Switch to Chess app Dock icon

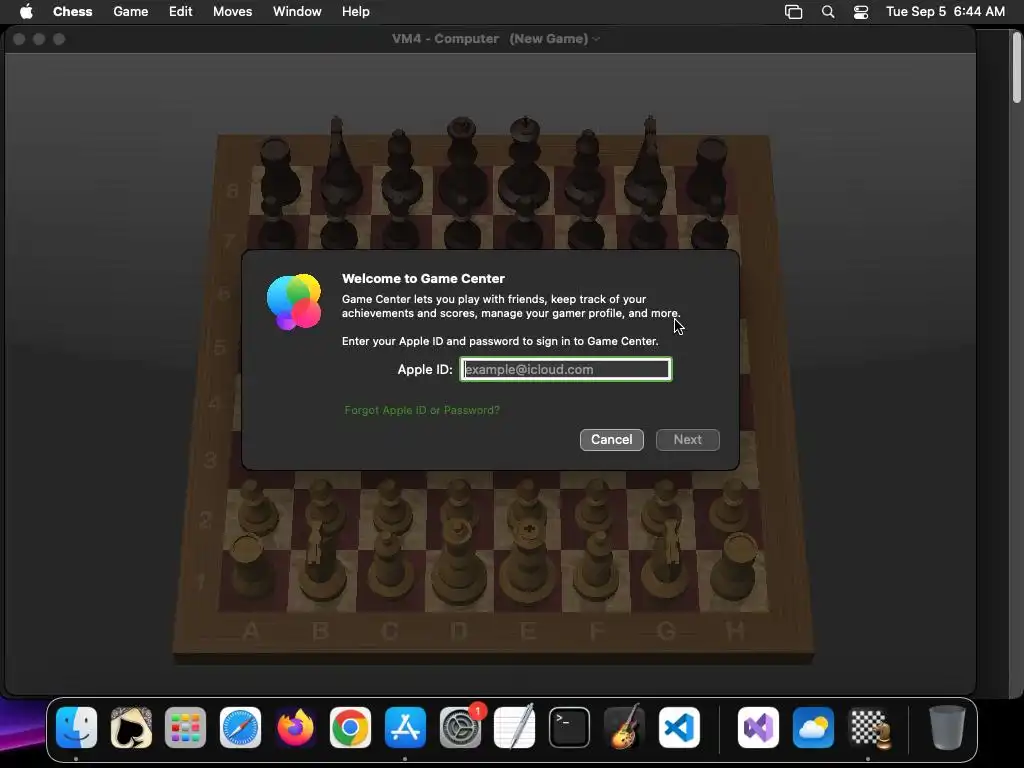click(869, 728)
